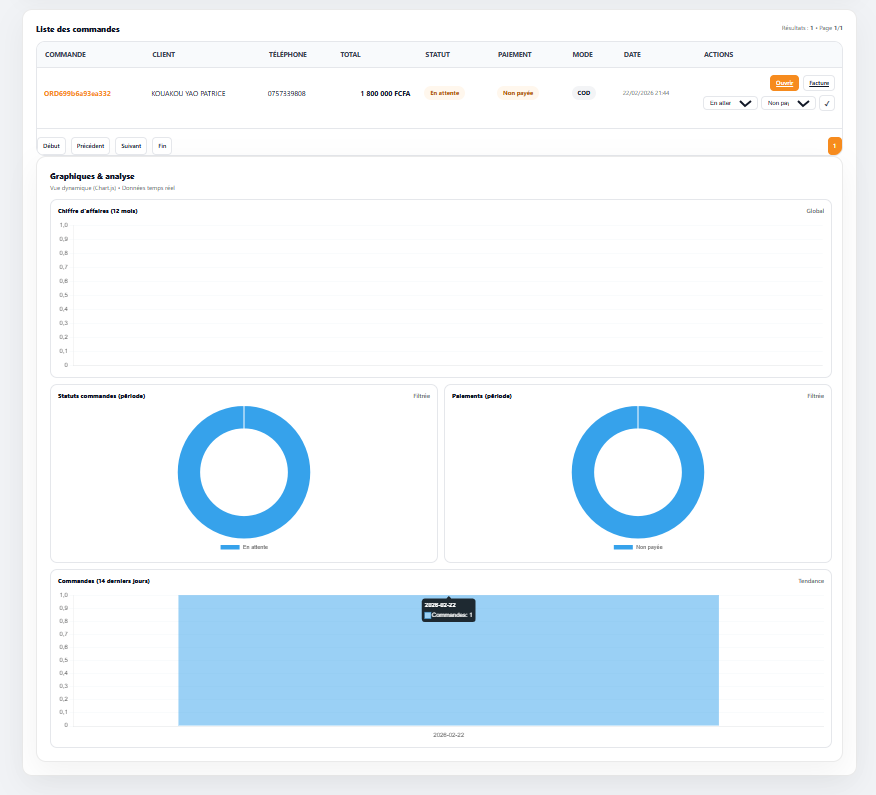The height and width of the screenshot is (795, 876).
Task: Click the Paiements donut chart ring
Action: (x=584, y=474)
